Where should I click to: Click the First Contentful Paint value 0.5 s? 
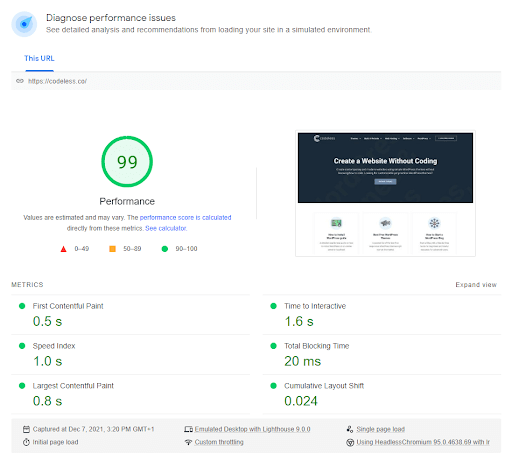tap(47, 321)
